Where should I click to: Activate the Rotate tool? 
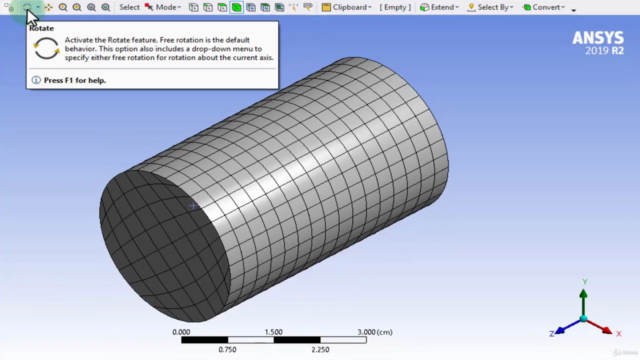click(x=27, y=7)
